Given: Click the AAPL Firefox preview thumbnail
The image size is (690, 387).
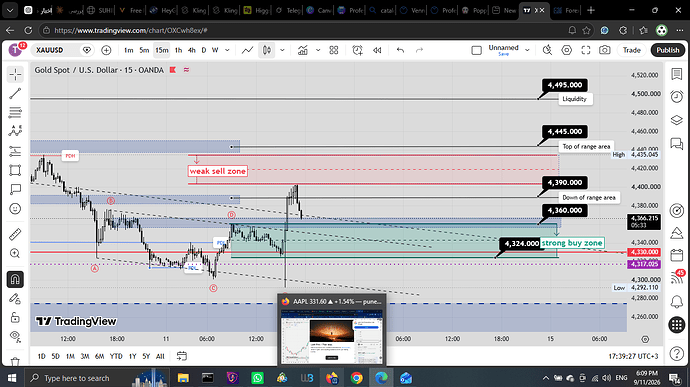Looking at the screenshot, I should tap(332, 336).
